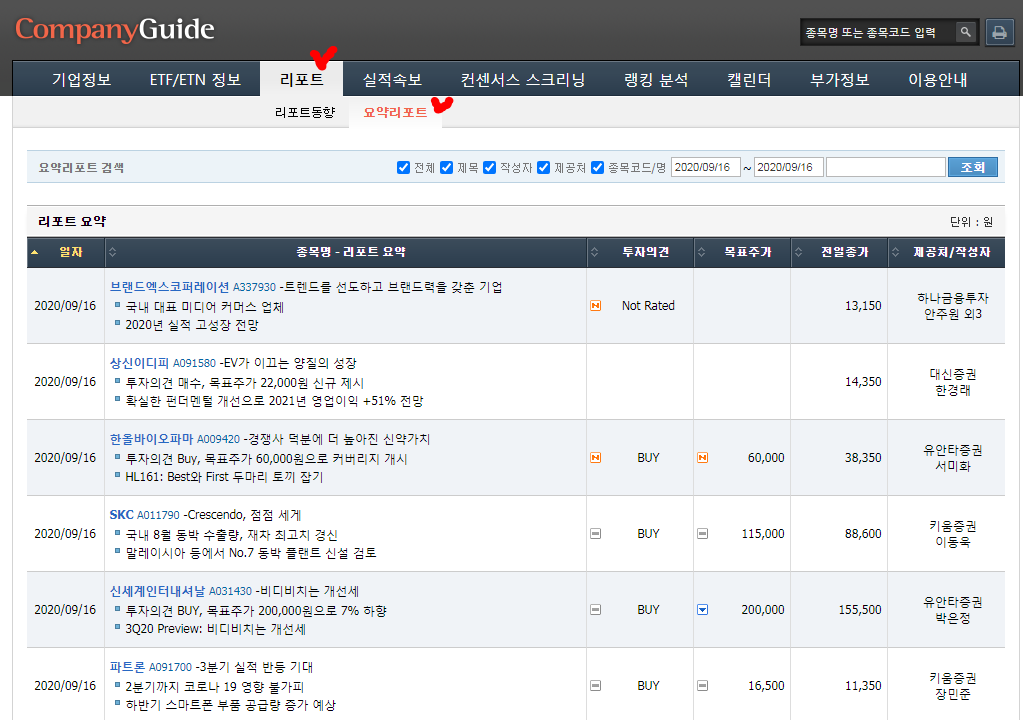This screenshot has height=720, width=1023.
Task: Open the 실적속보 menu
Action: coord(392,80)
